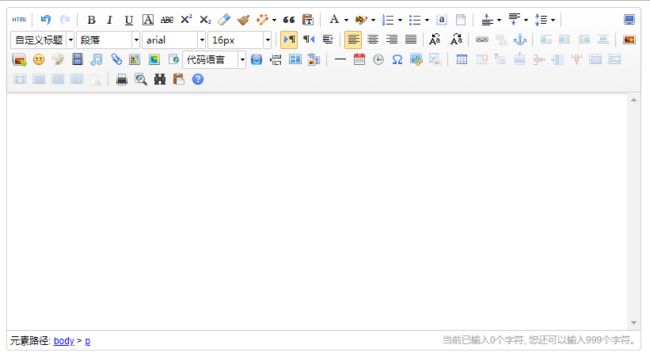This screenshot has width=650, height=360.
Task: Insert an unordered bullet list
Action: [x=415, y=19]
